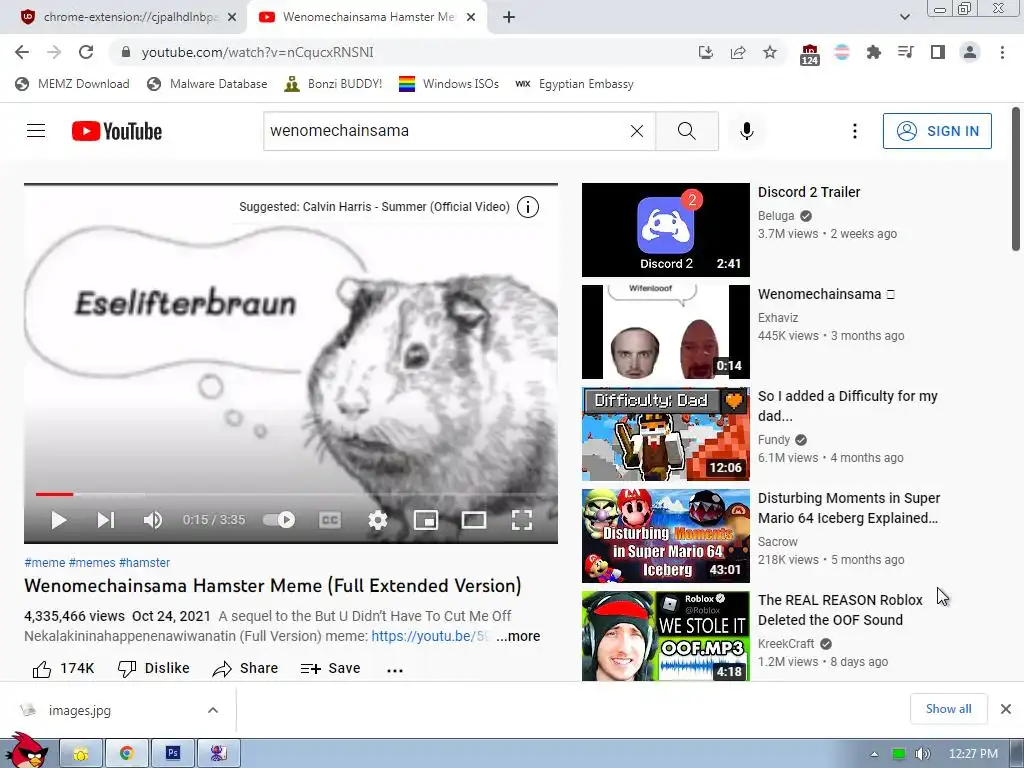Reload the YouTube page

coord(86,52)
